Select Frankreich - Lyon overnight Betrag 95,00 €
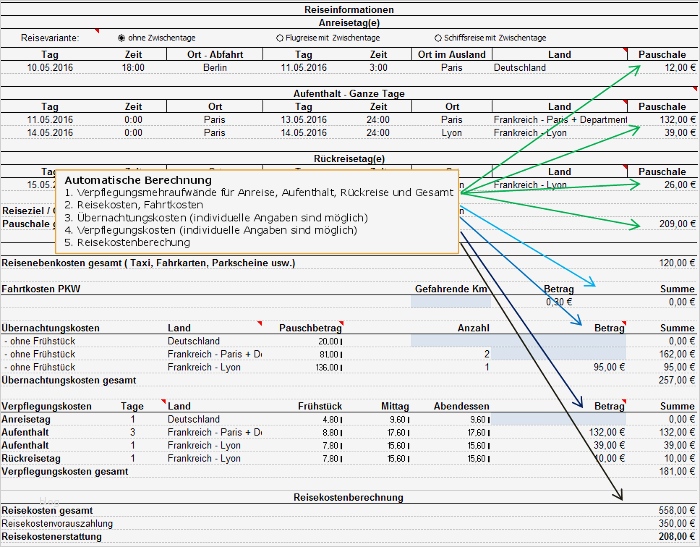This screenshot has width=700, height=547. (609, 367)
